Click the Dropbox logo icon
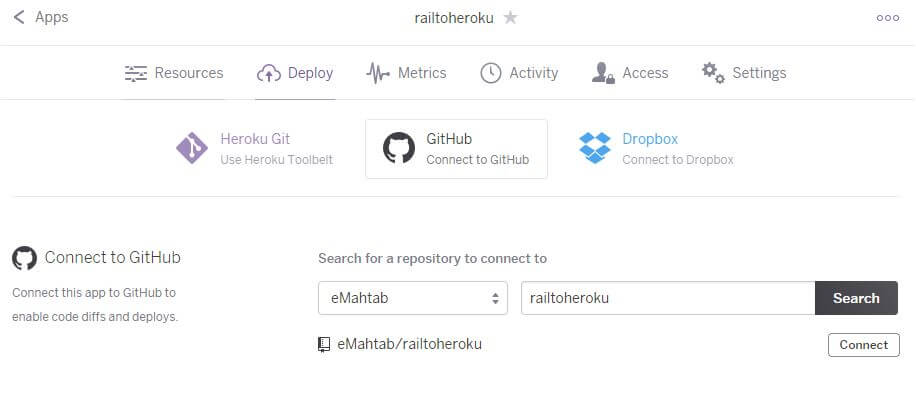The height and width of the screenshot is (396, 916). (x=595, y=148)
